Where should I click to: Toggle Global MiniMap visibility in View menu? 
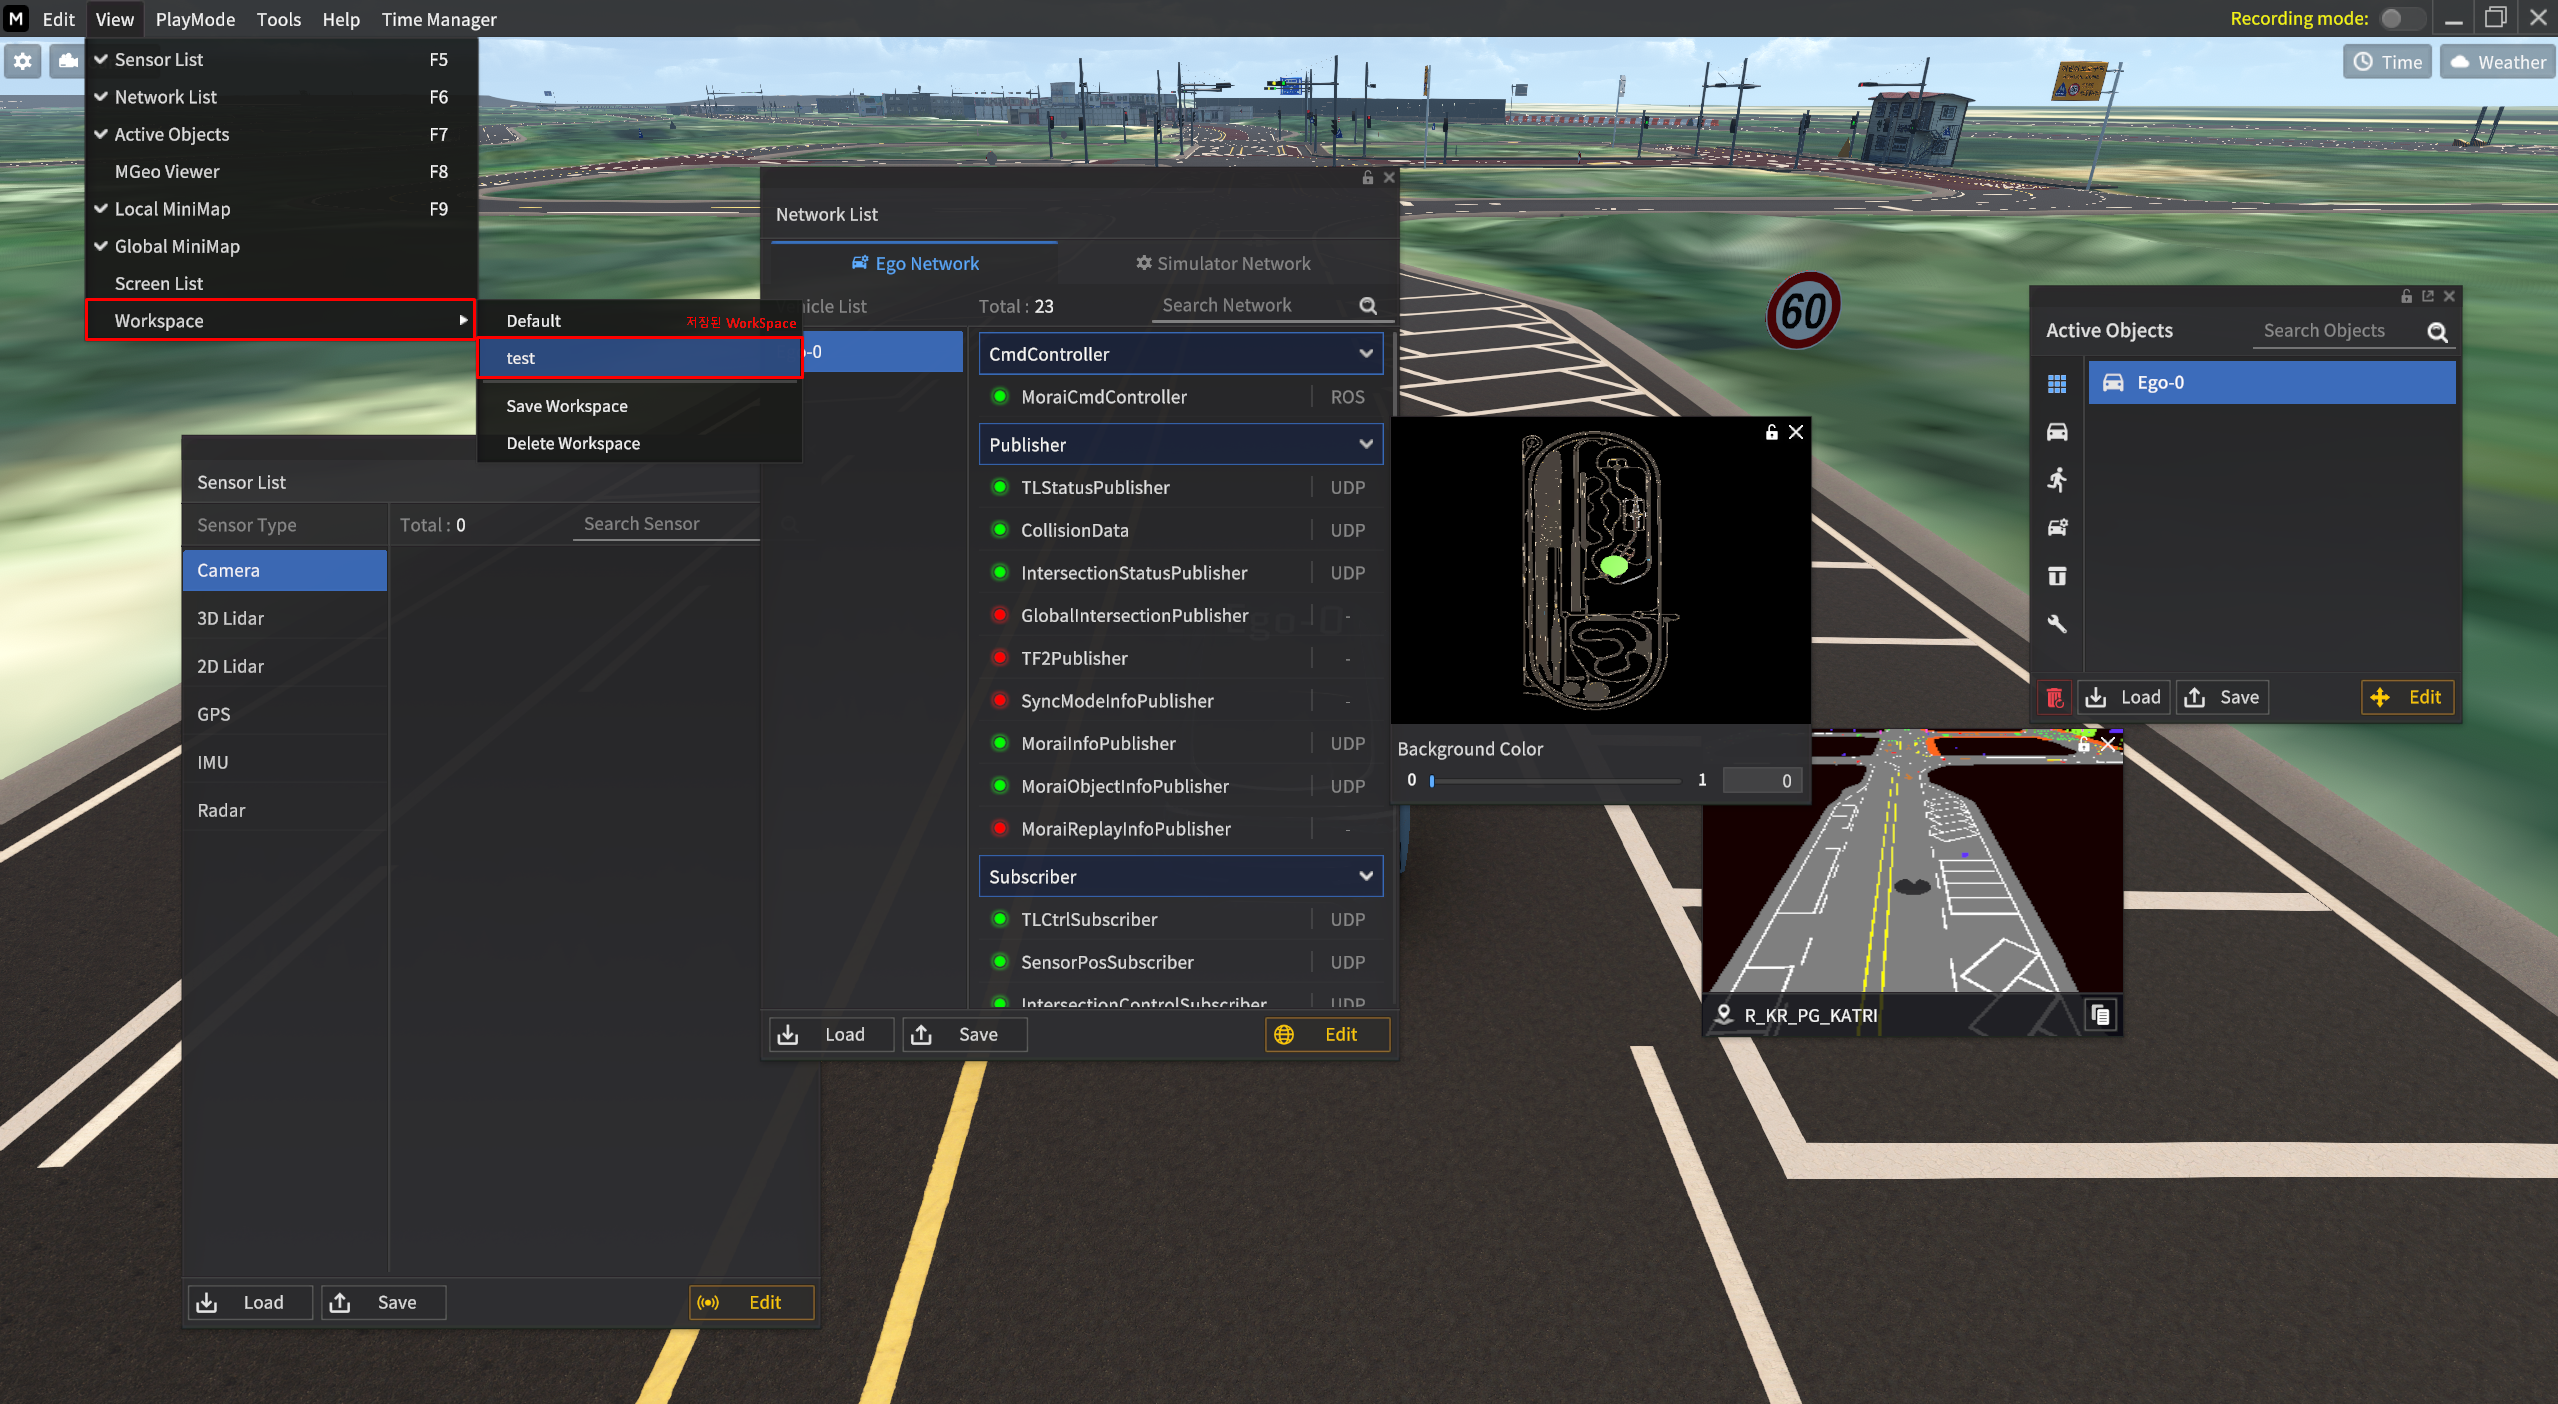176,246
